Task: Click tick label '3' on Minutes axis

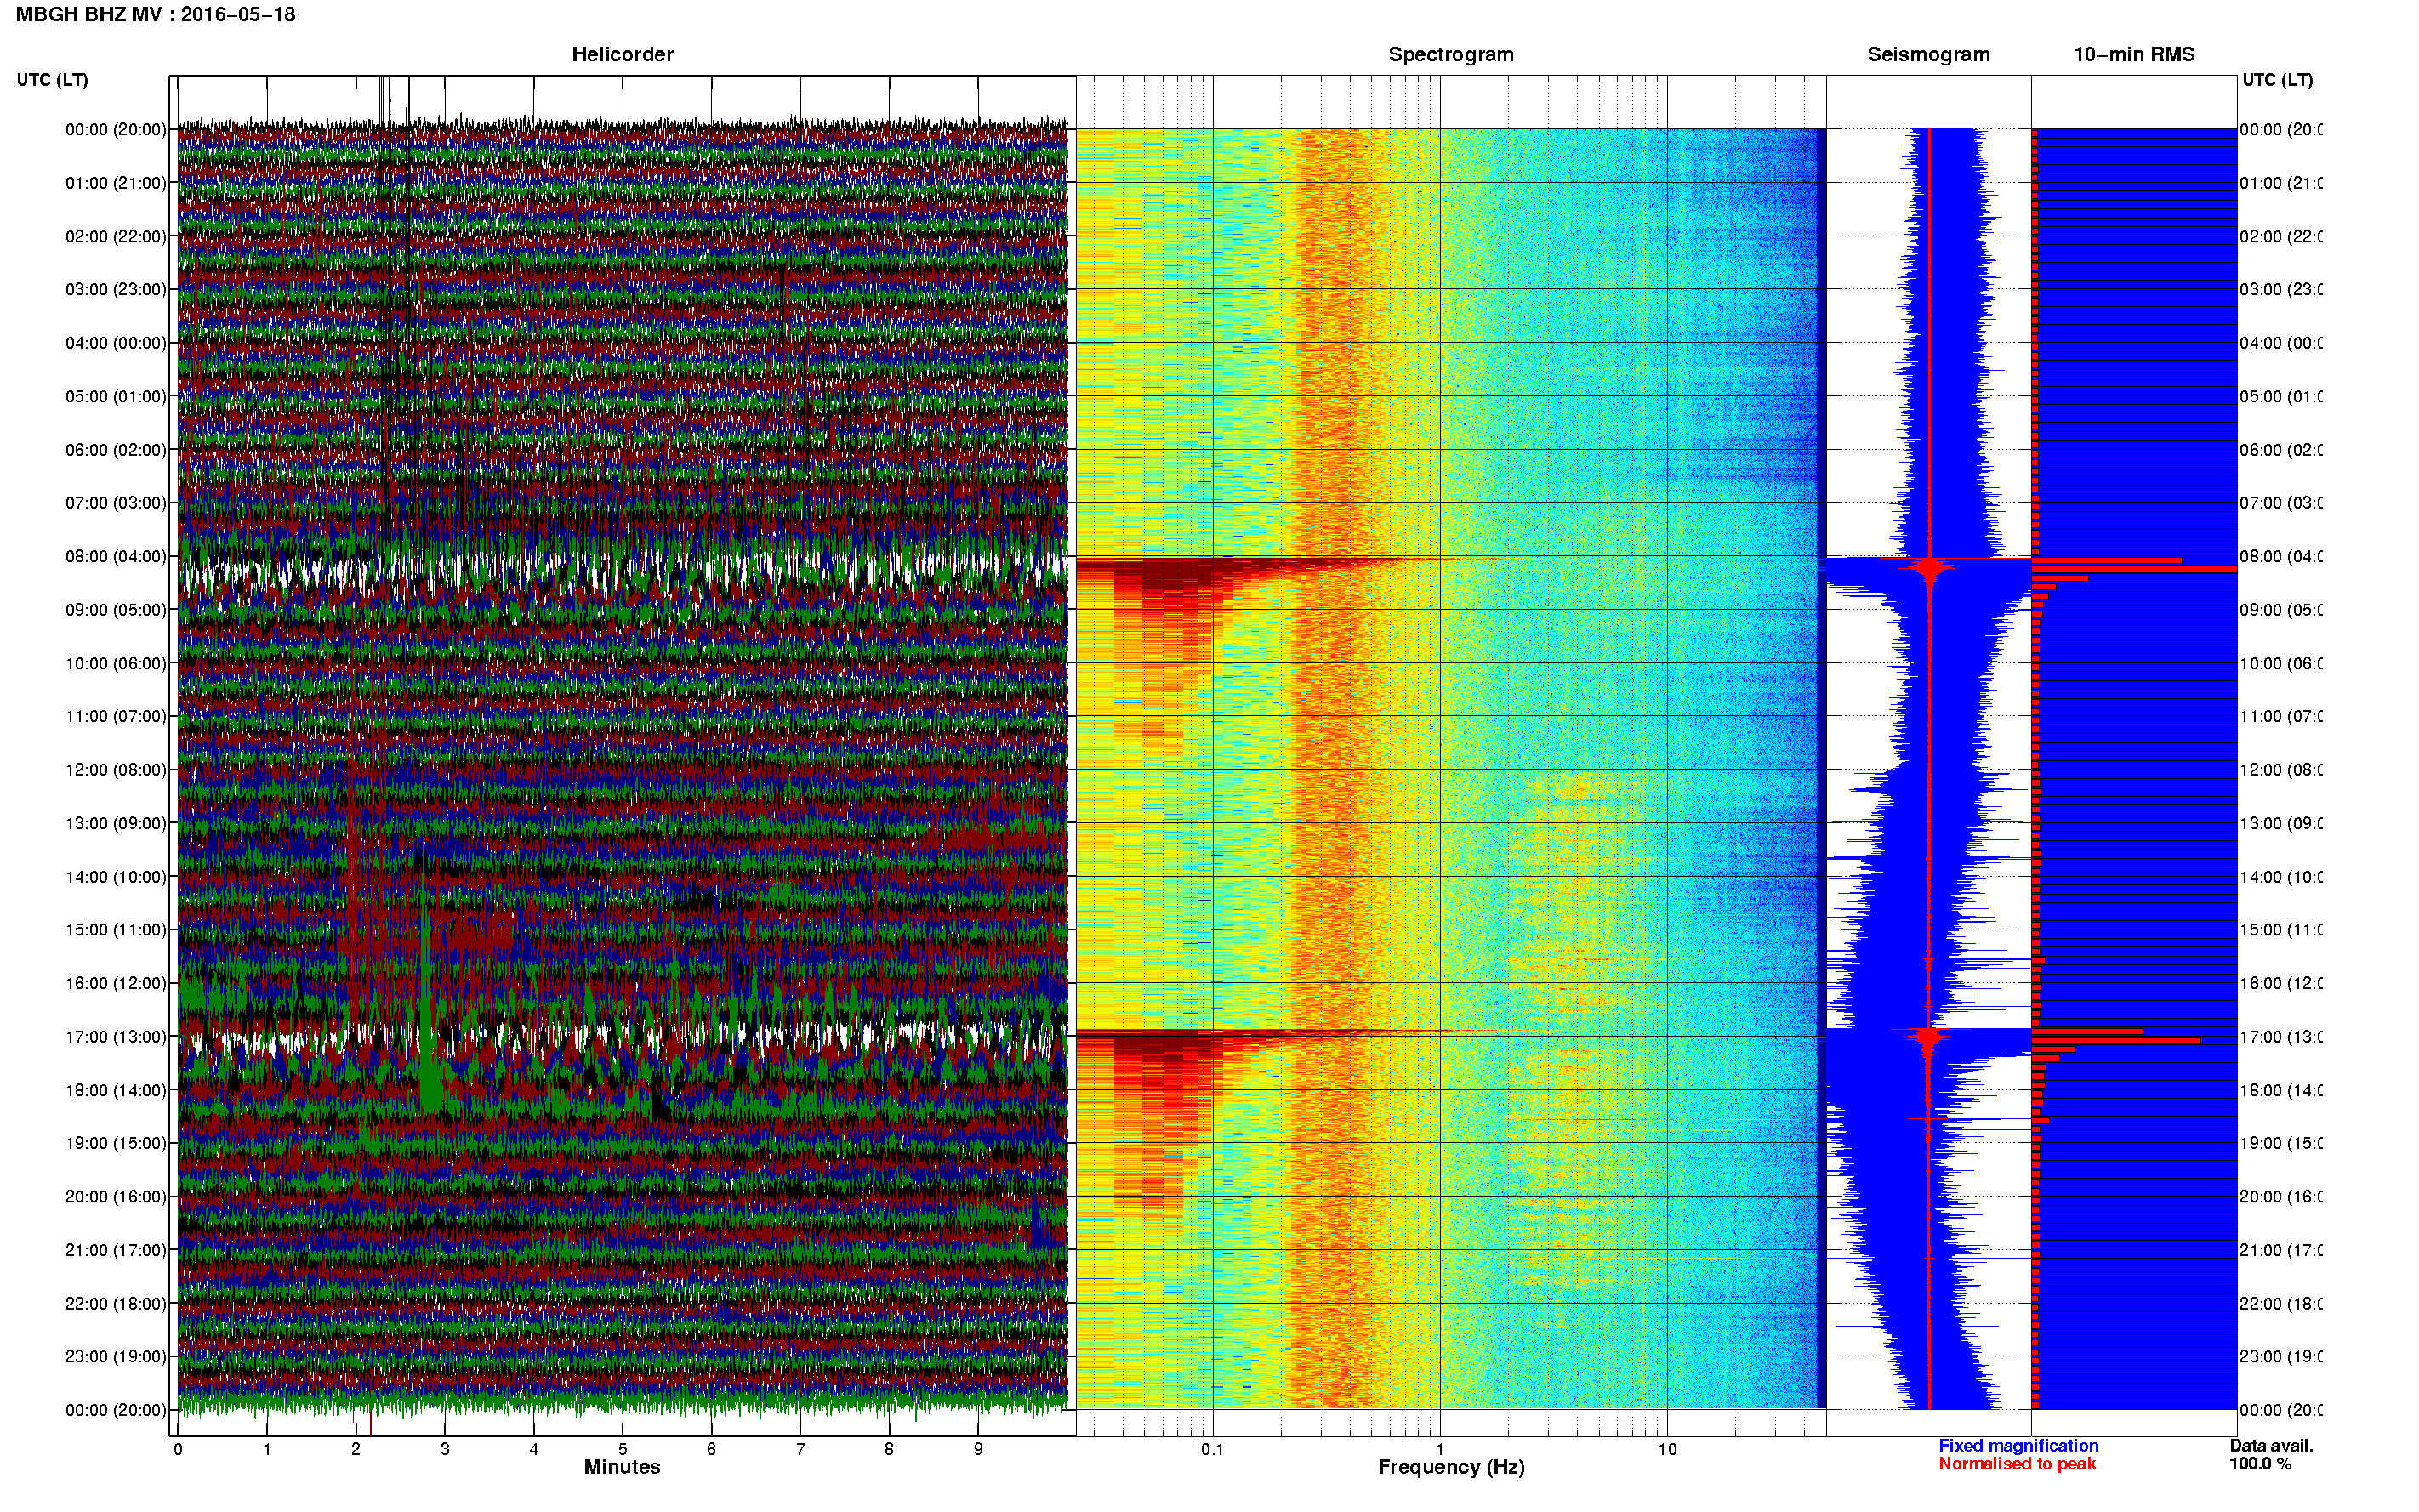Action: pos(445,1450)
